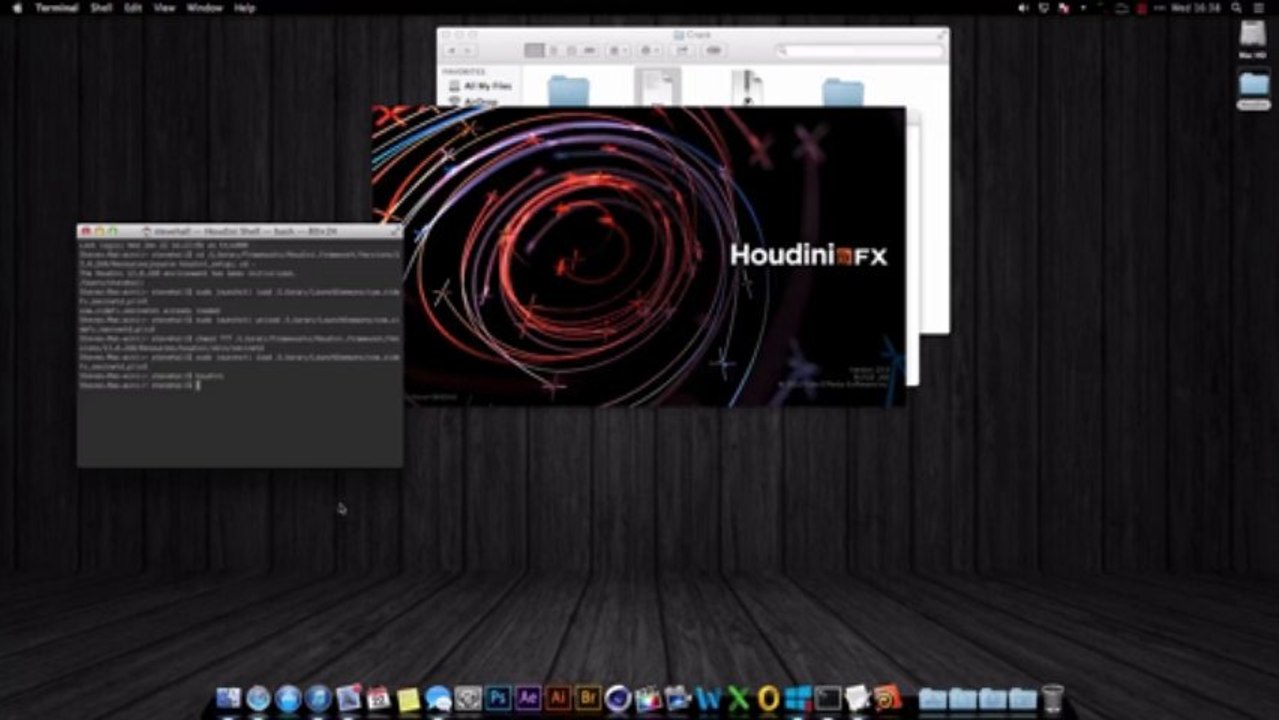Screen dimensions: 1279x720
Task: Open the Window menu
Action: coord(204,7)
